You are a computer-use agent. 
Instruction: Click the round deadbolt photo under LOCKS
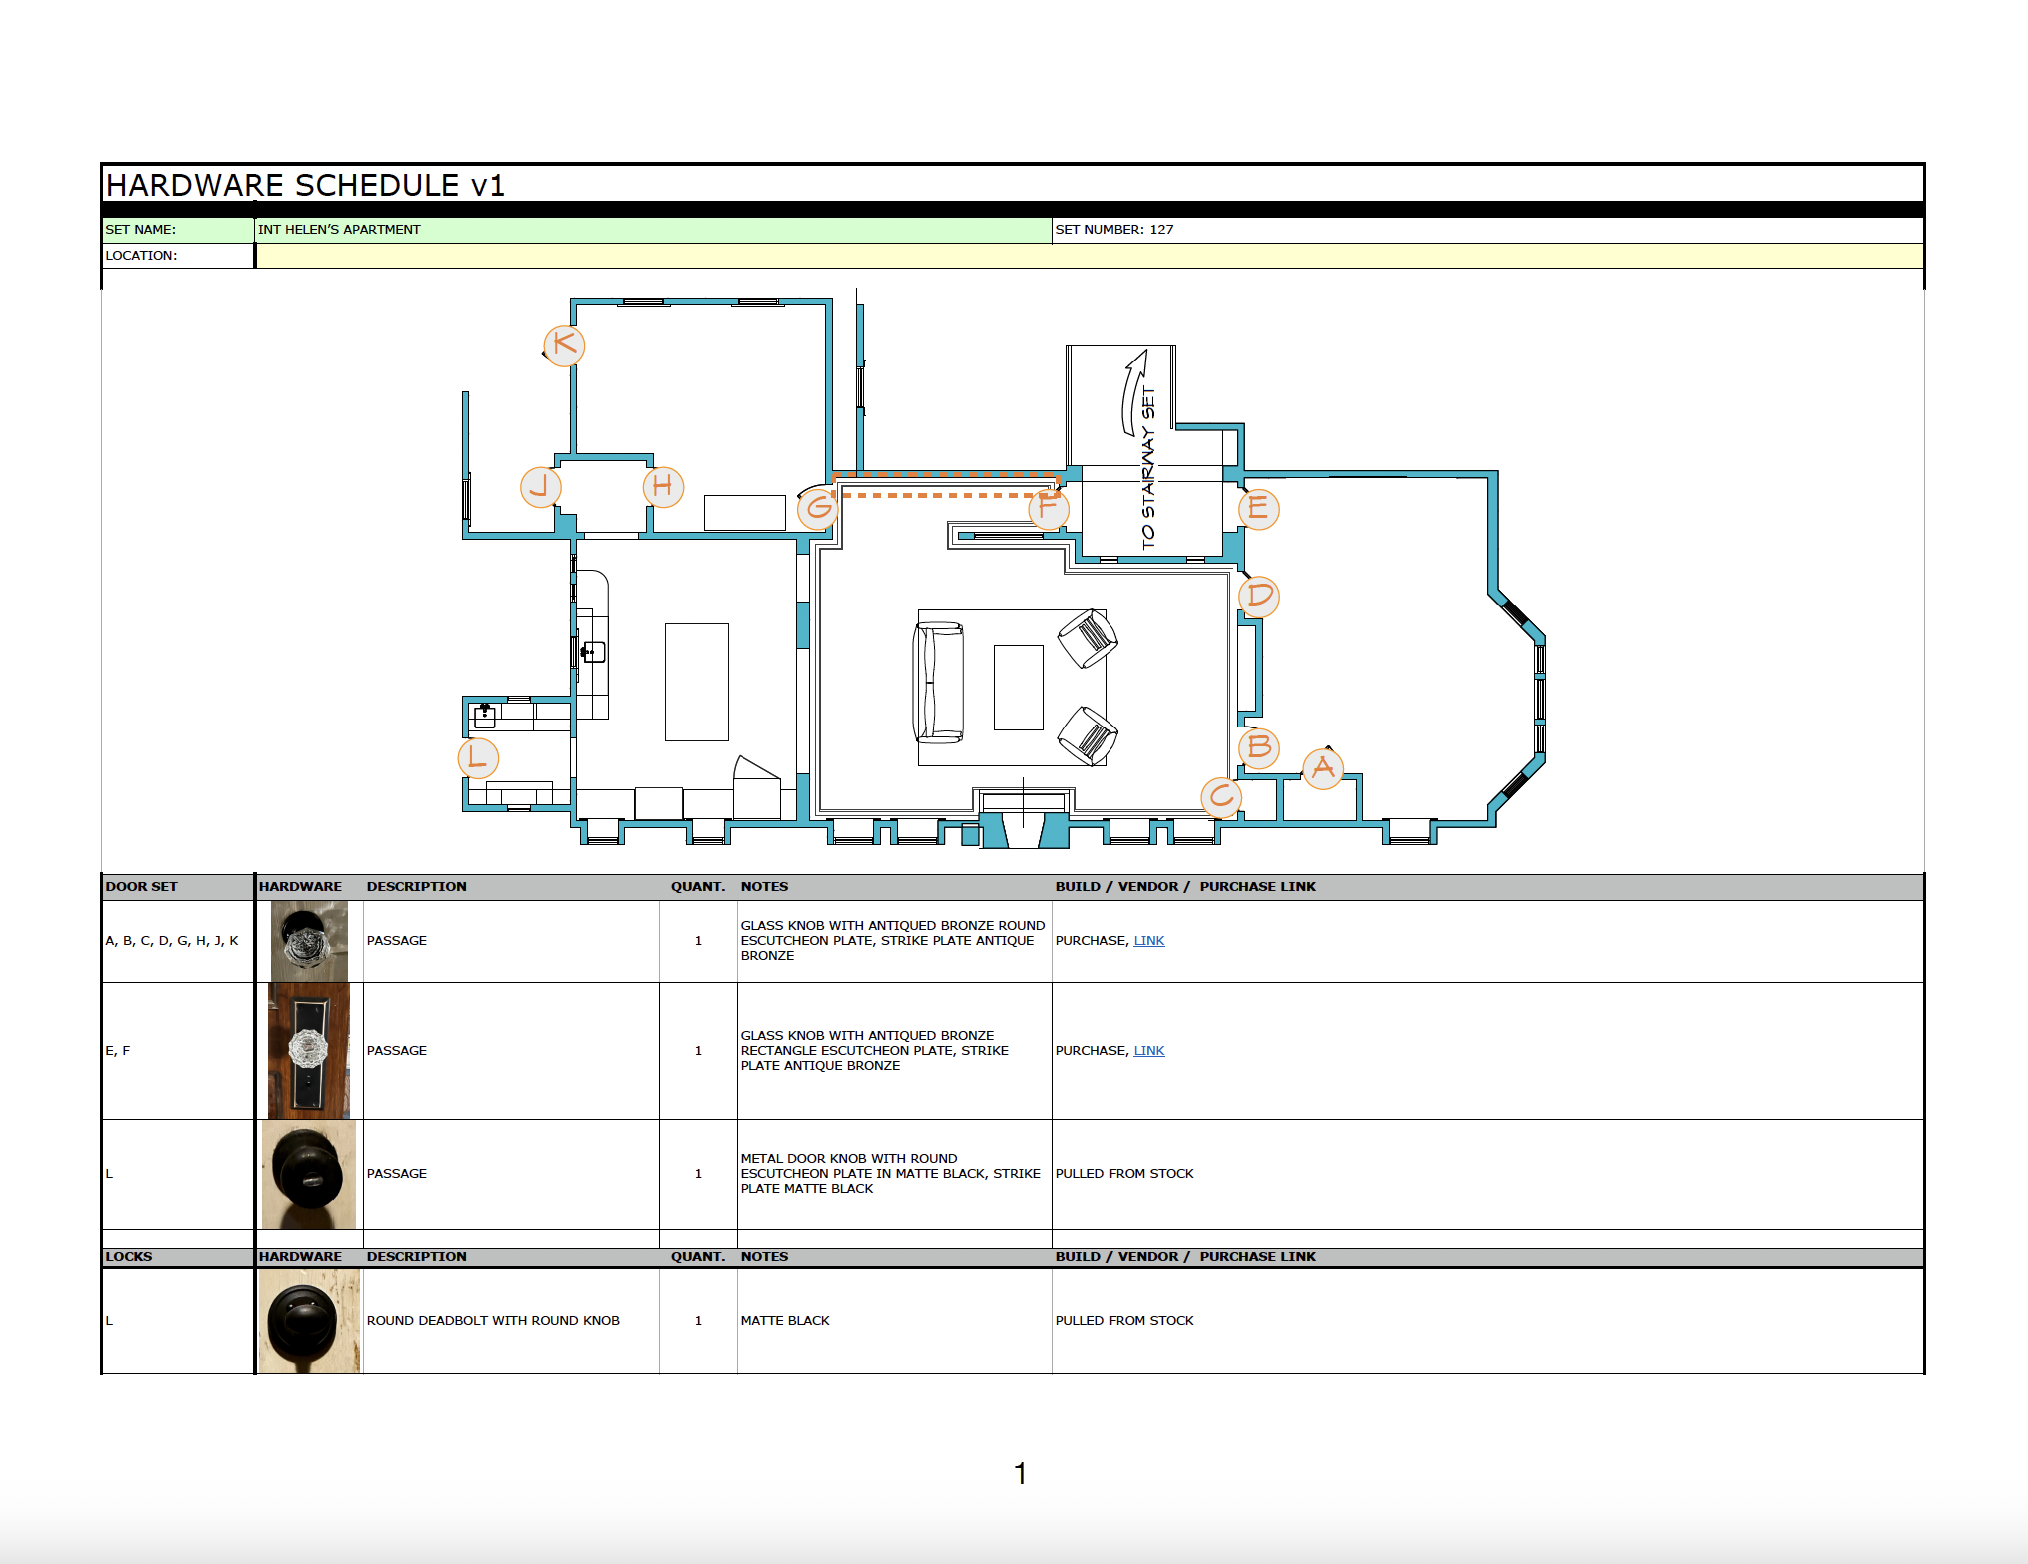(x=309, y=1320)
